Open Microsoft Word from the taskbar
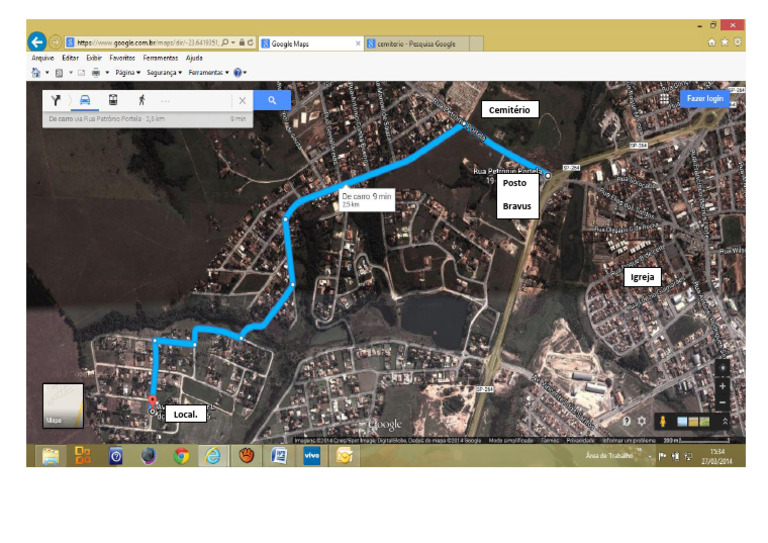 coord(279,456)
